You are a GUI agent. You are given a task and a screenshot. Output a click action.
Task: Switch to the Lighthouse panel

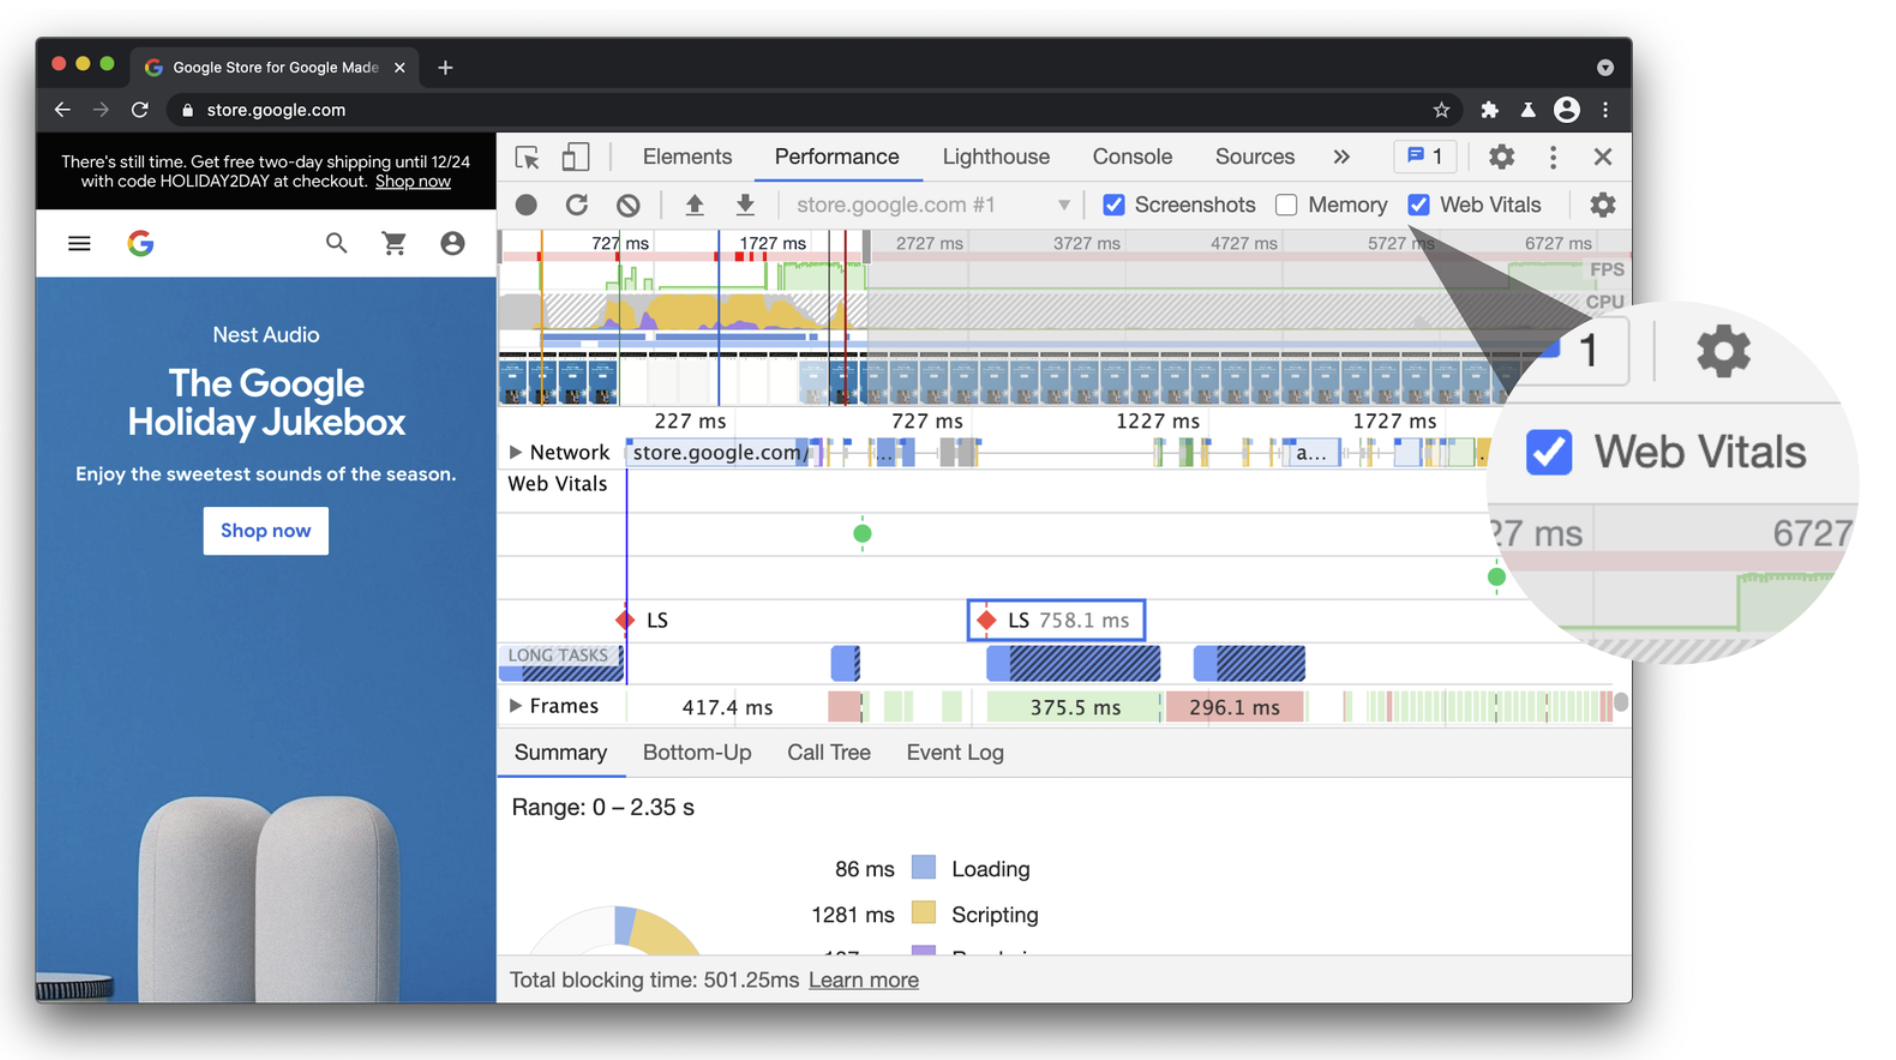(995, 157)
